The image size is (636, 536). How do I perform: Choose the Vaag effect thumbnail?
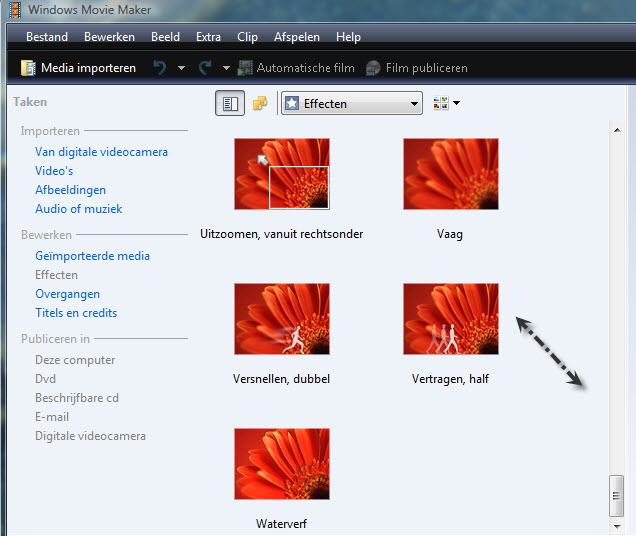[x=450, y=173]
